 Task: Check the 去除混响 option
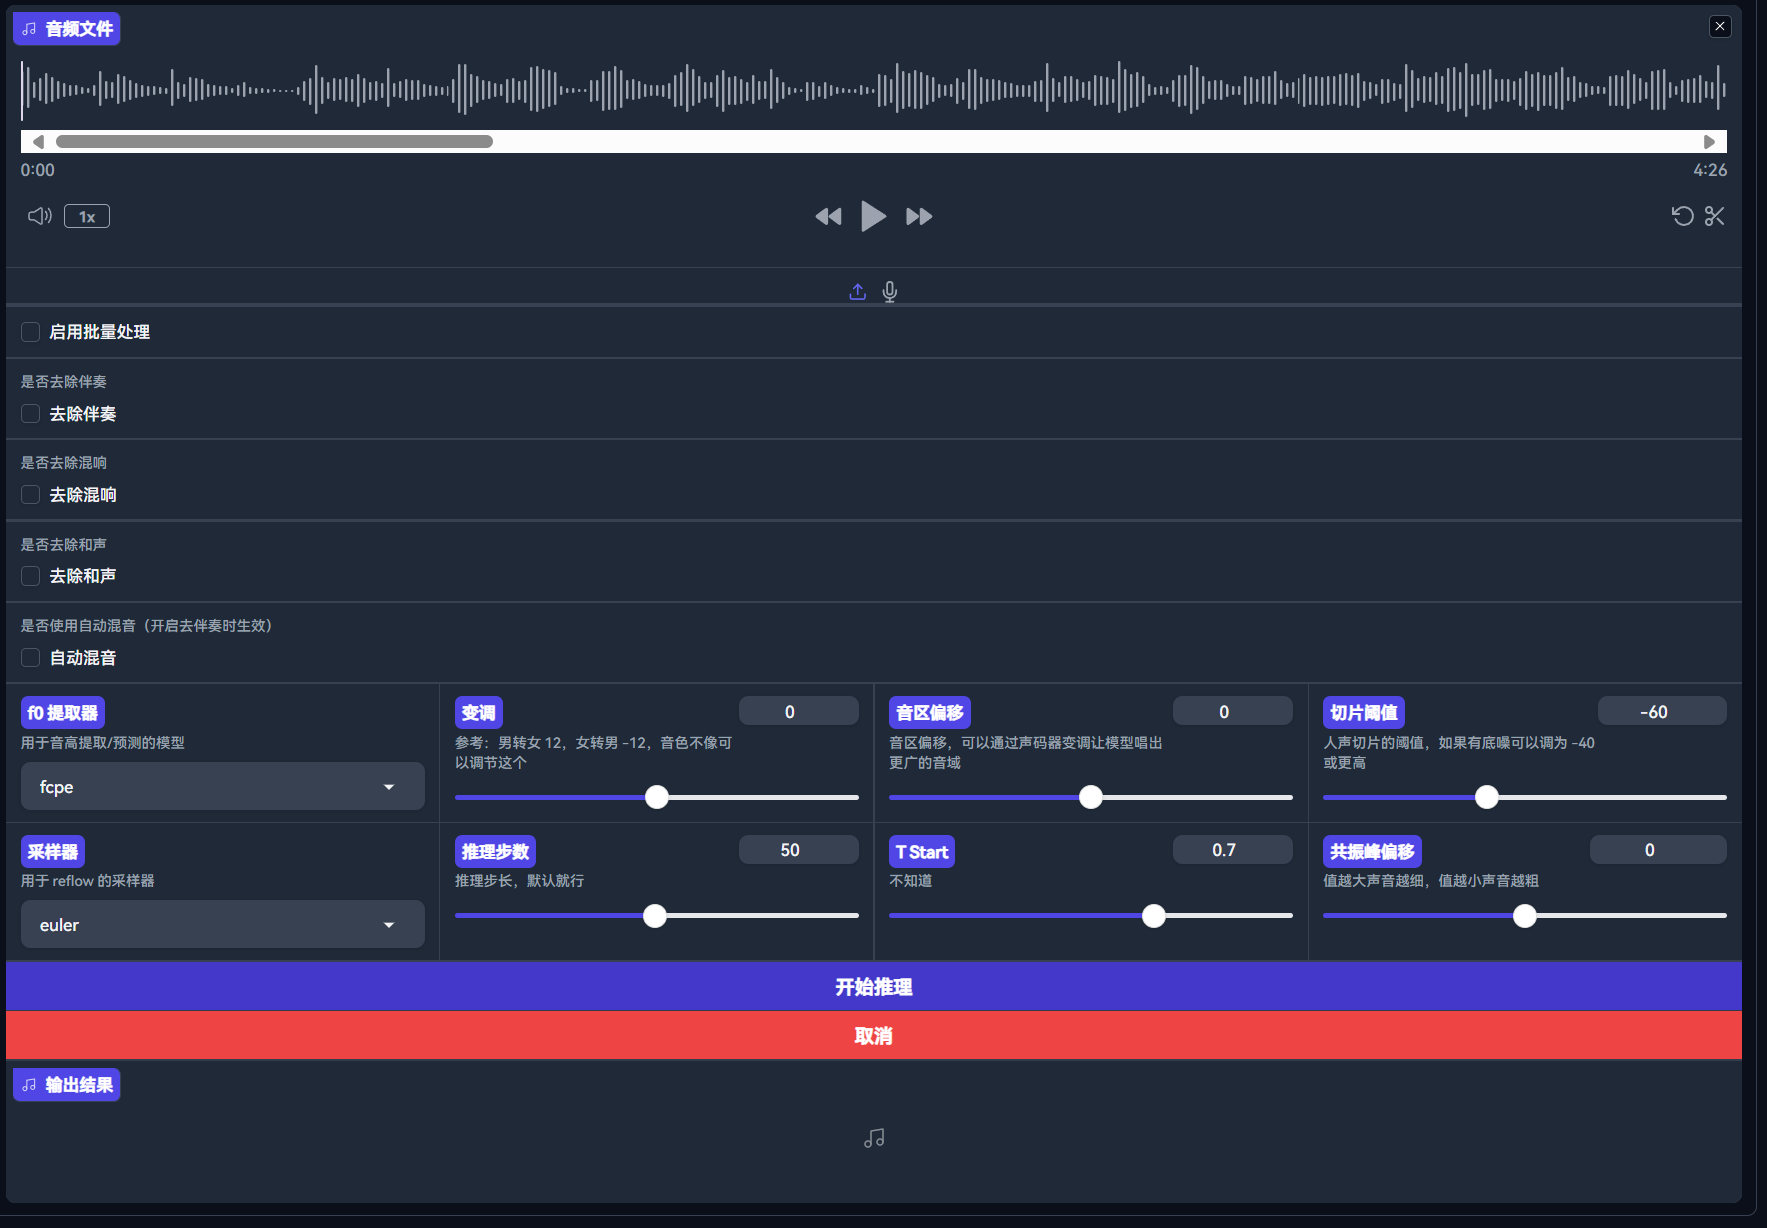coord(31,495)
